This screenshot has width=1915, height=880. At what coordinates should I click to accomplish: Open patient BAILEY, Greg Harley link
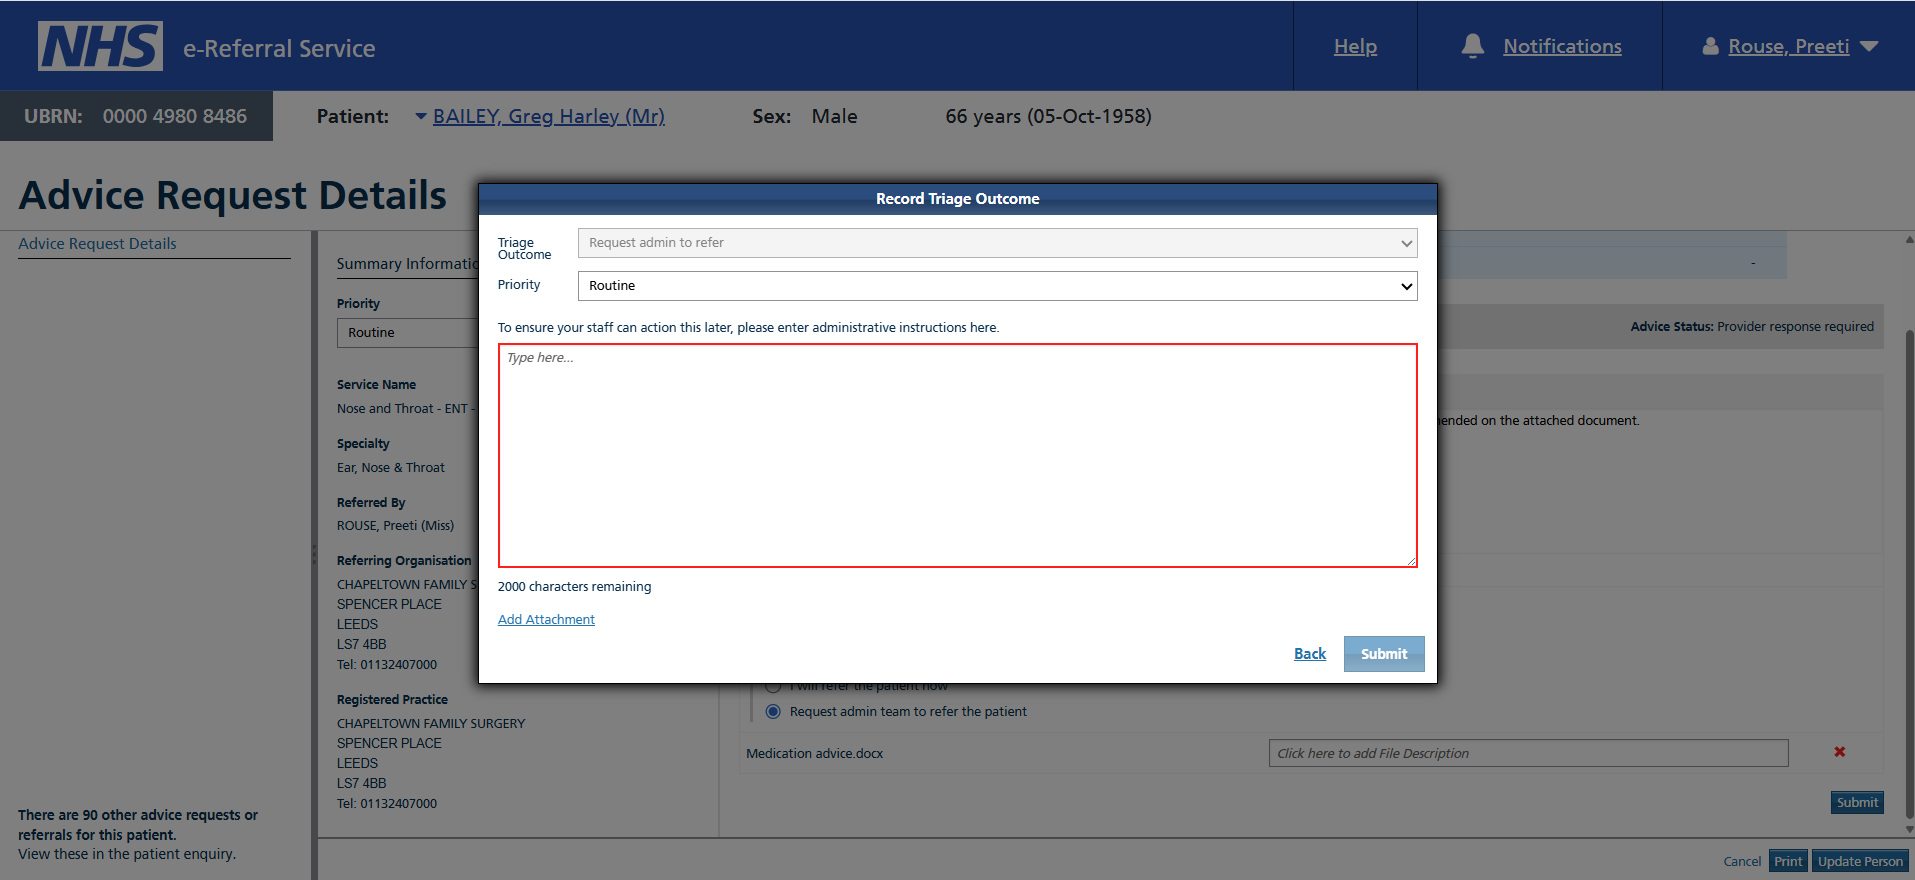coord(548,116)
